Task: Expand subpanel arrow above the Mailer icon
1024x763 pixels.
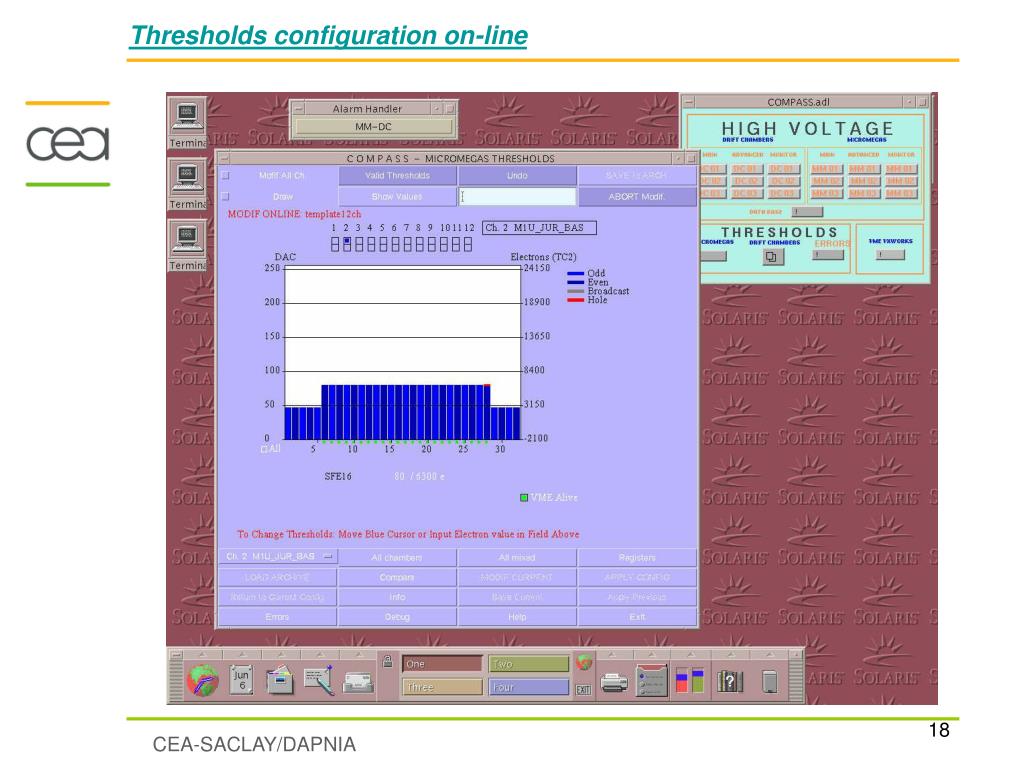Action: coord(359,654)
